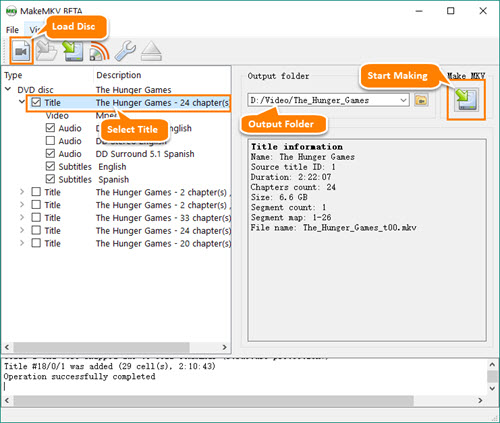500x423 pixels.
Task: Click the title tree horizontal scrollbar thumb
Action: tap(101, 347)
